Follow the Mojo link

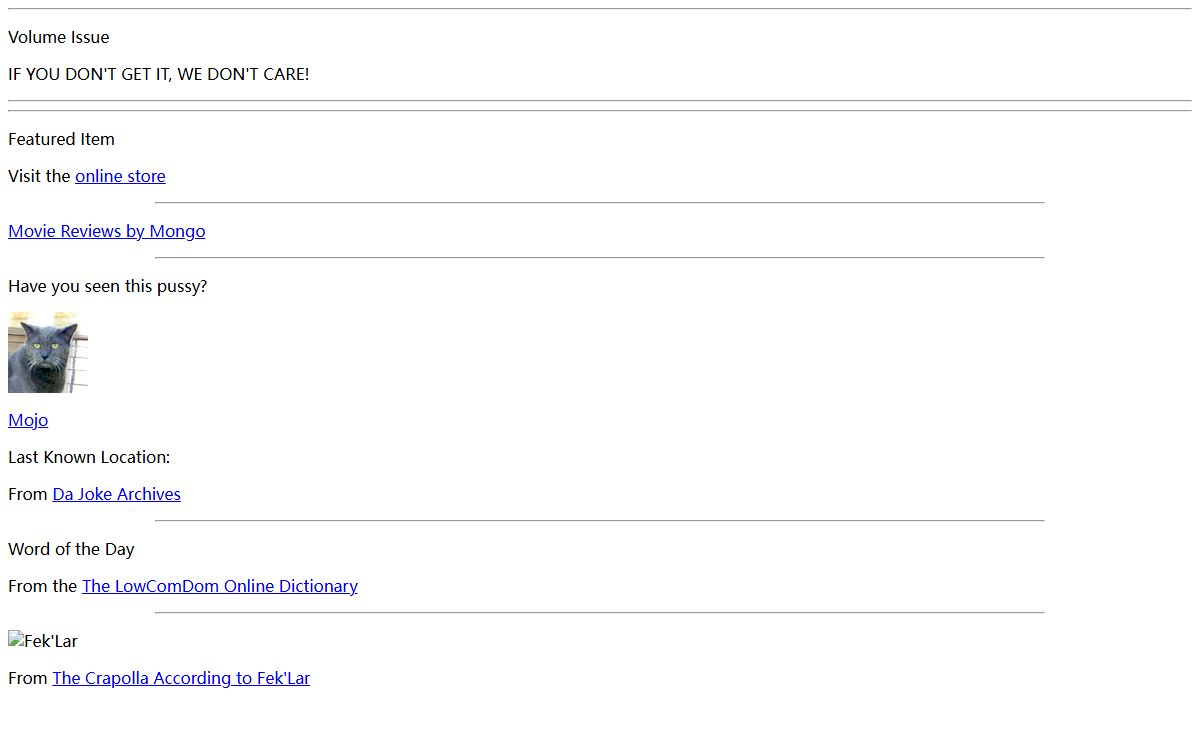click(x=28, y=420)
